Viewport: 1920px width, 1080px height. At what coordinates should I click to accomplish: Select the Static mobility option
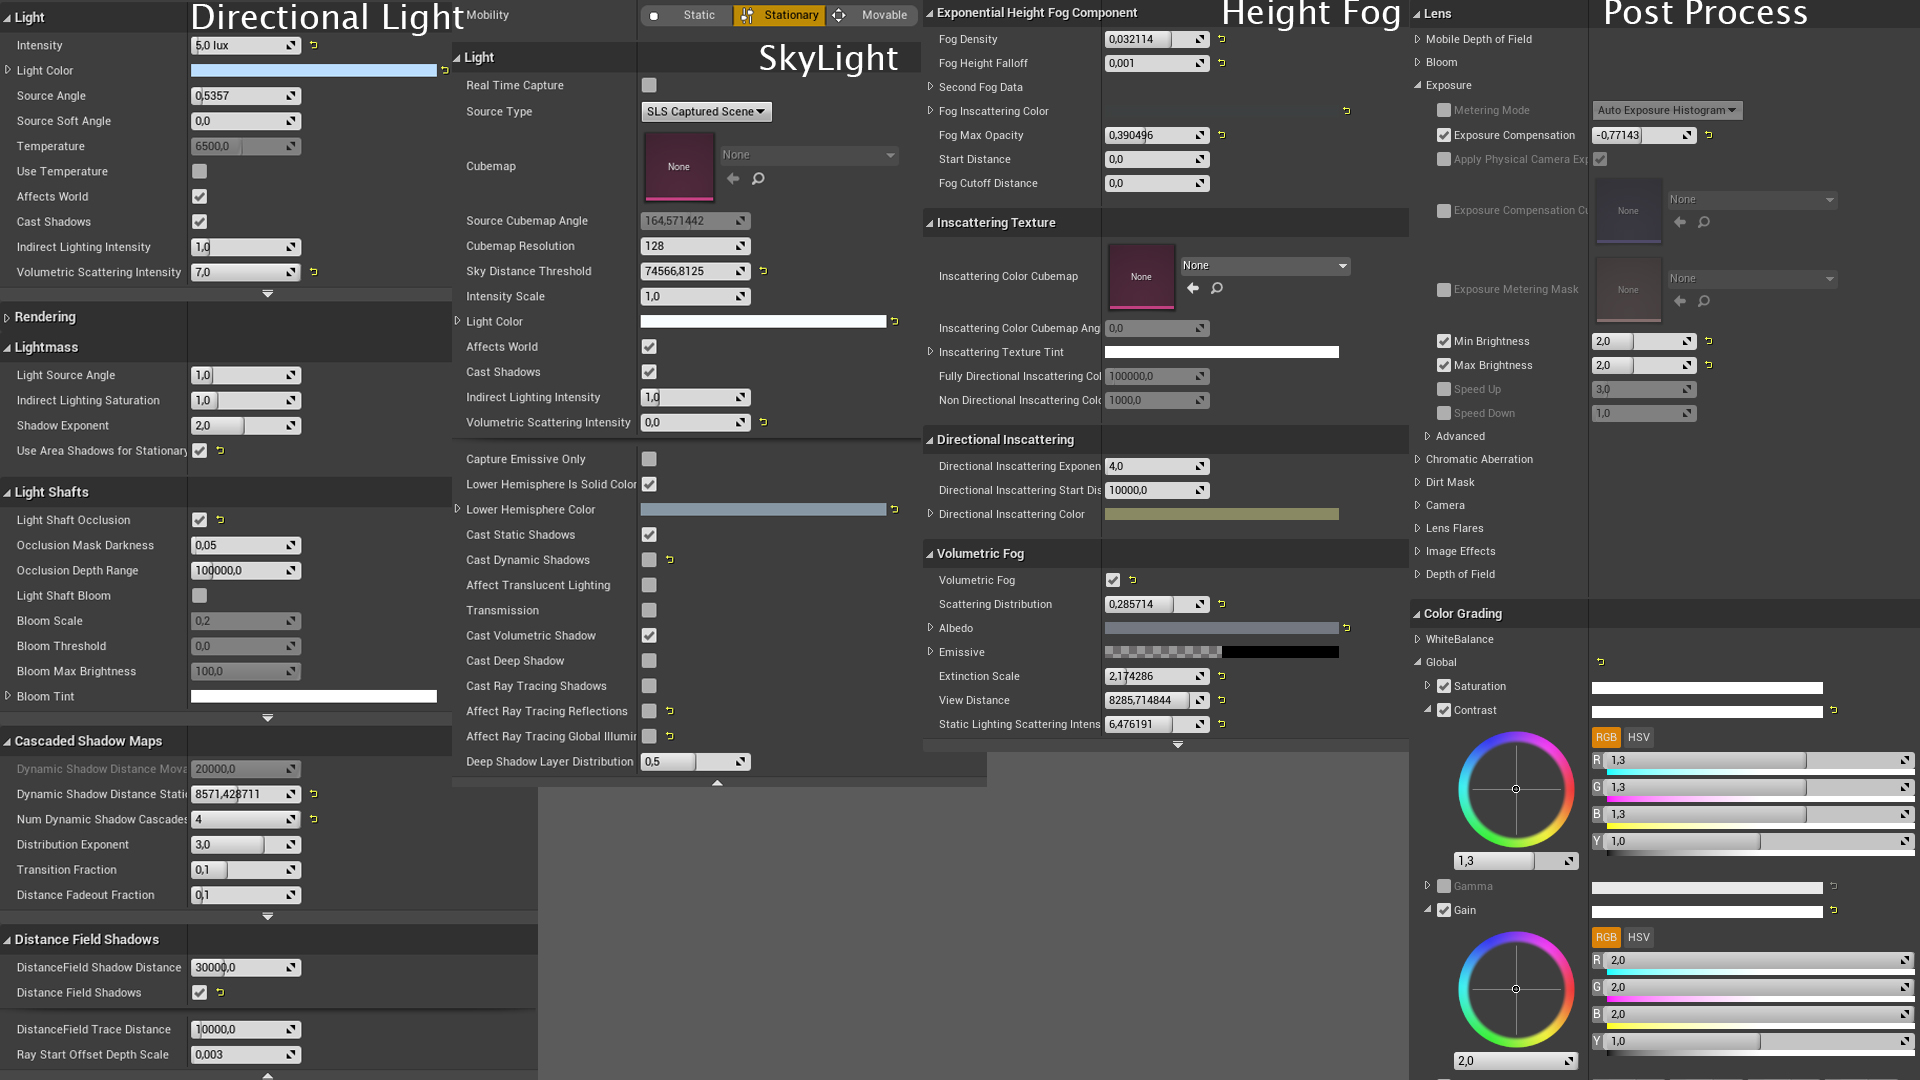(699, 15)
